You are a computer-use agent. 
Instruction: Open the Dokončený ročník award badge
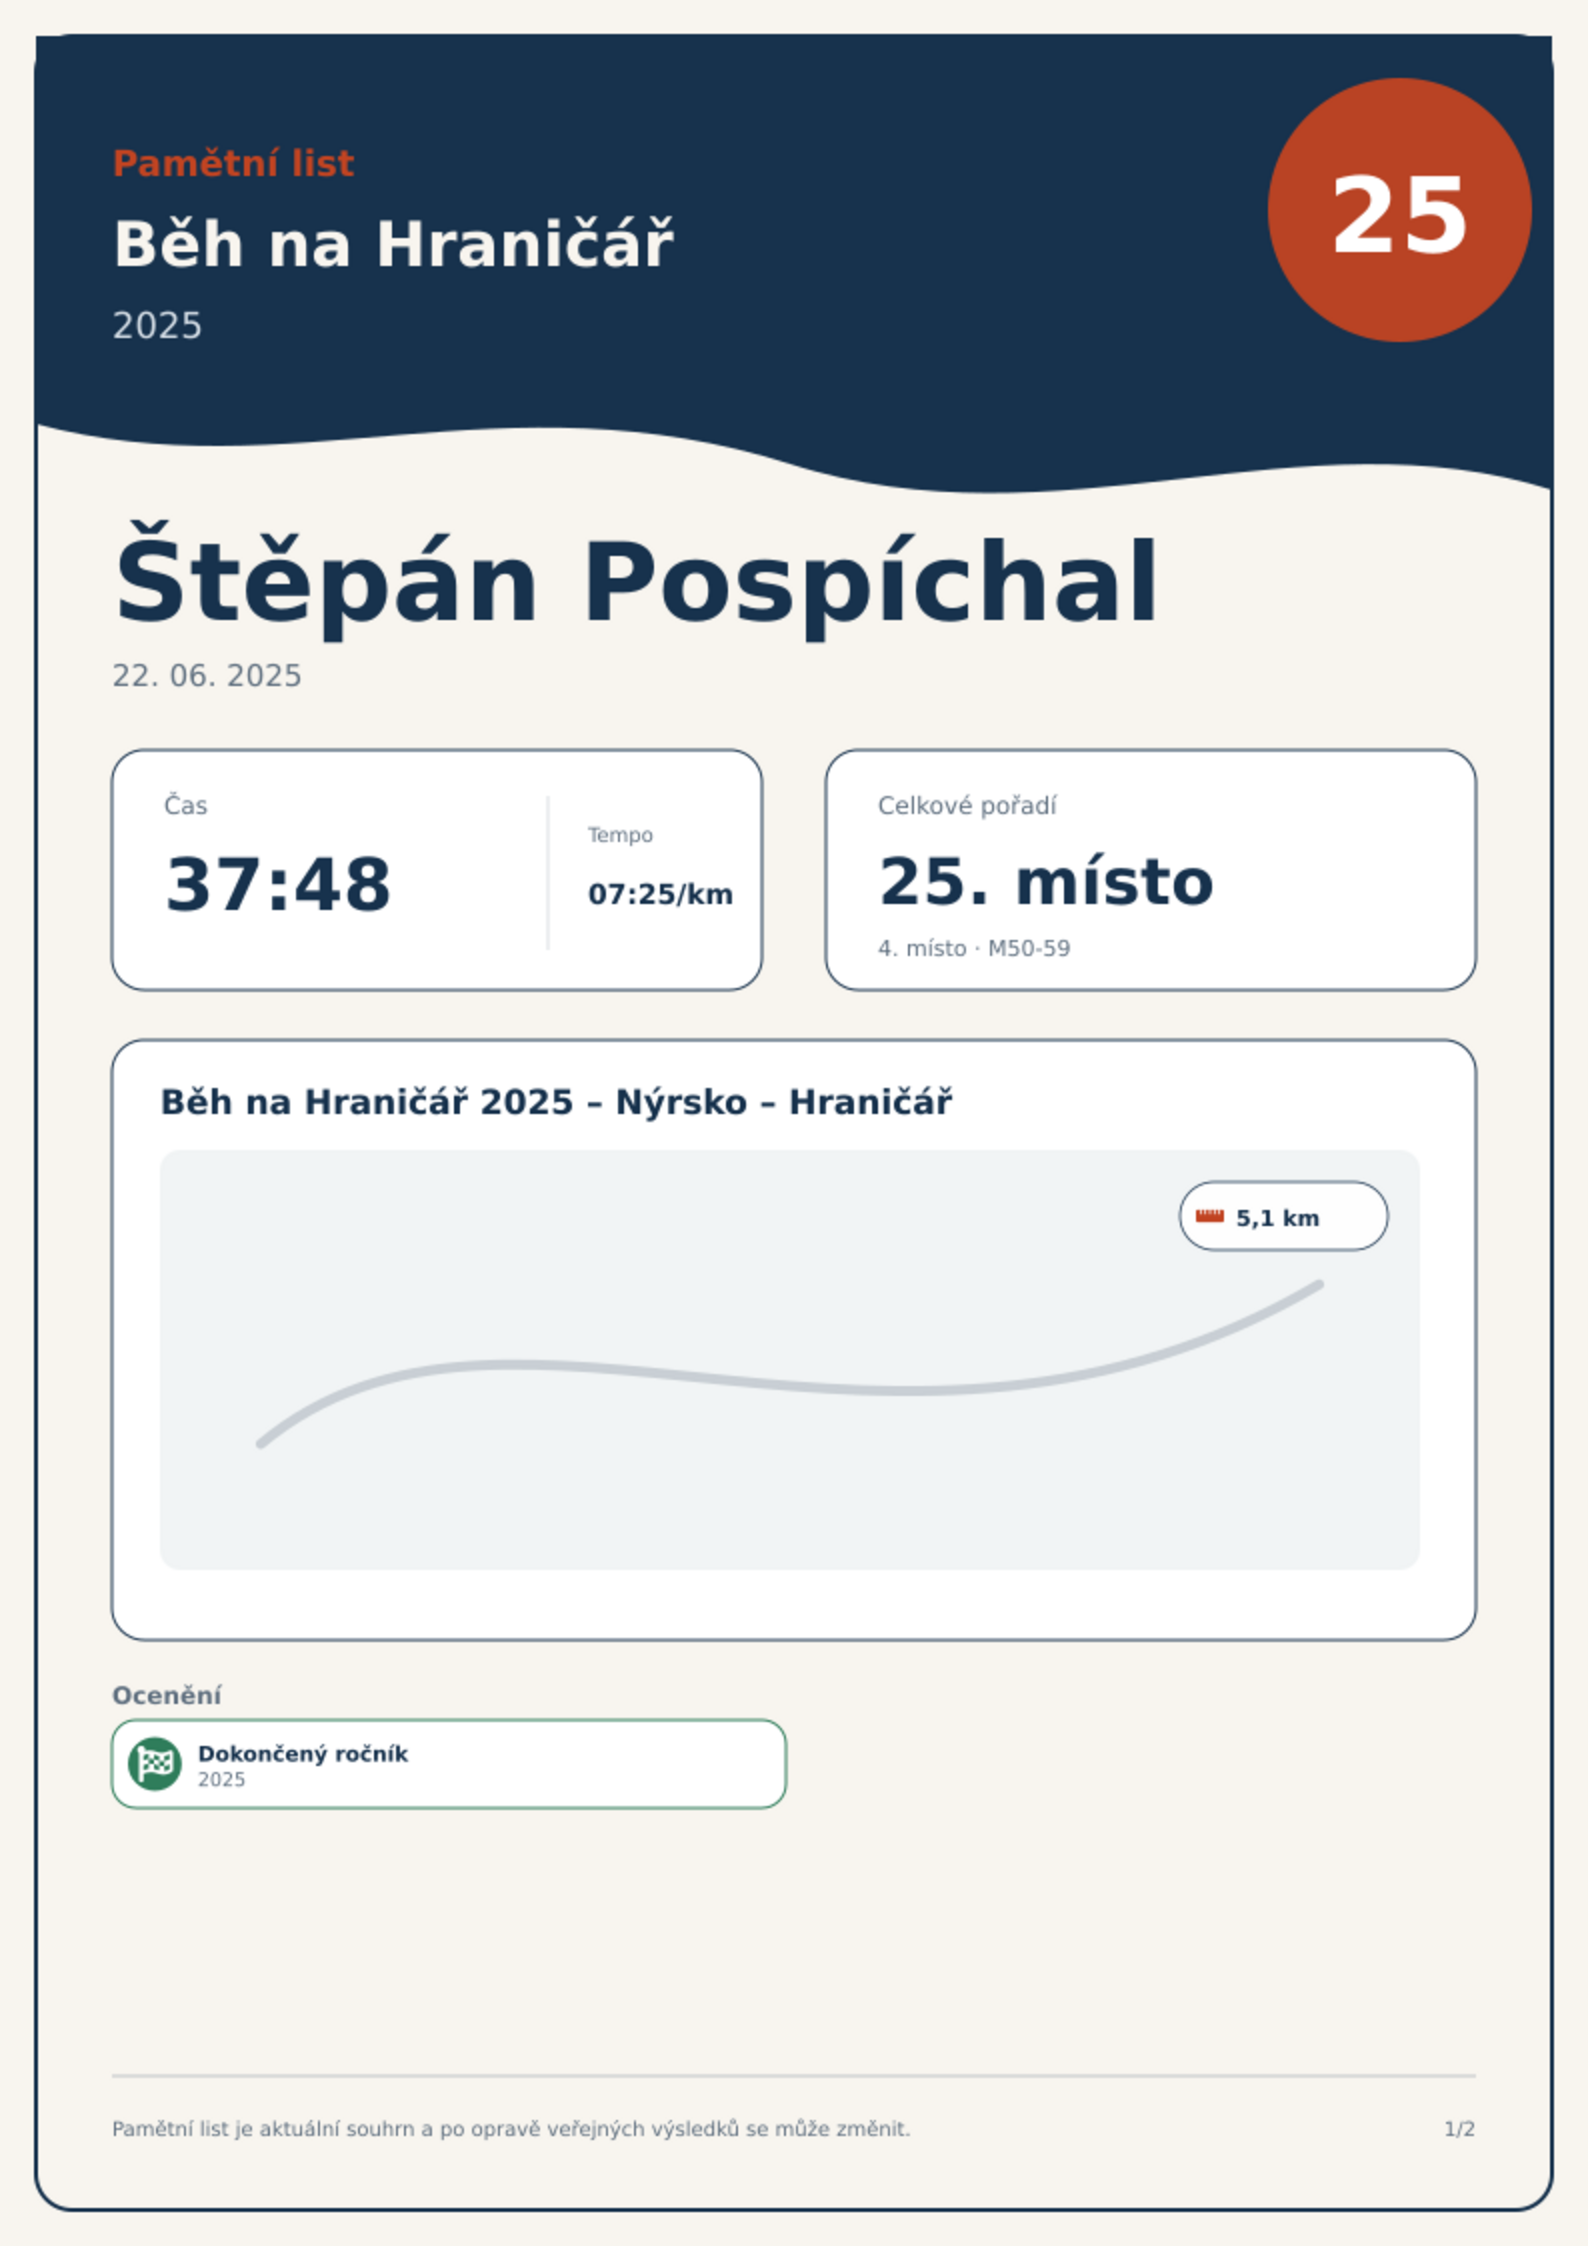(x=449, y=1764)
